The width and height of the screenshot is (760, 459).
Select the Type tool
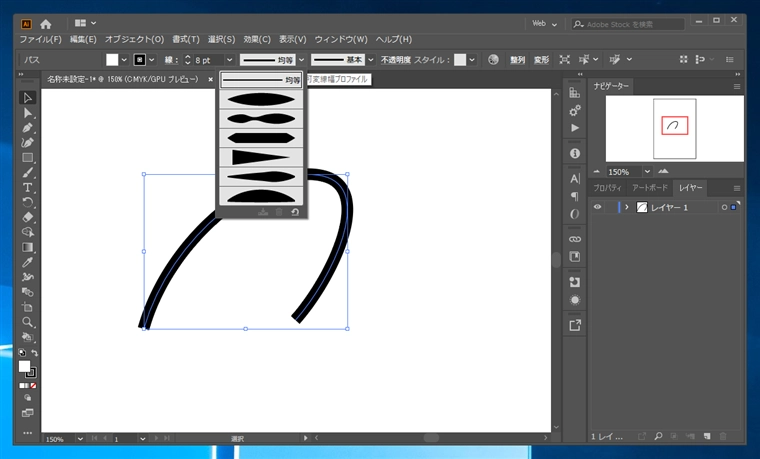pyautogui.click(x=27, y=188)
